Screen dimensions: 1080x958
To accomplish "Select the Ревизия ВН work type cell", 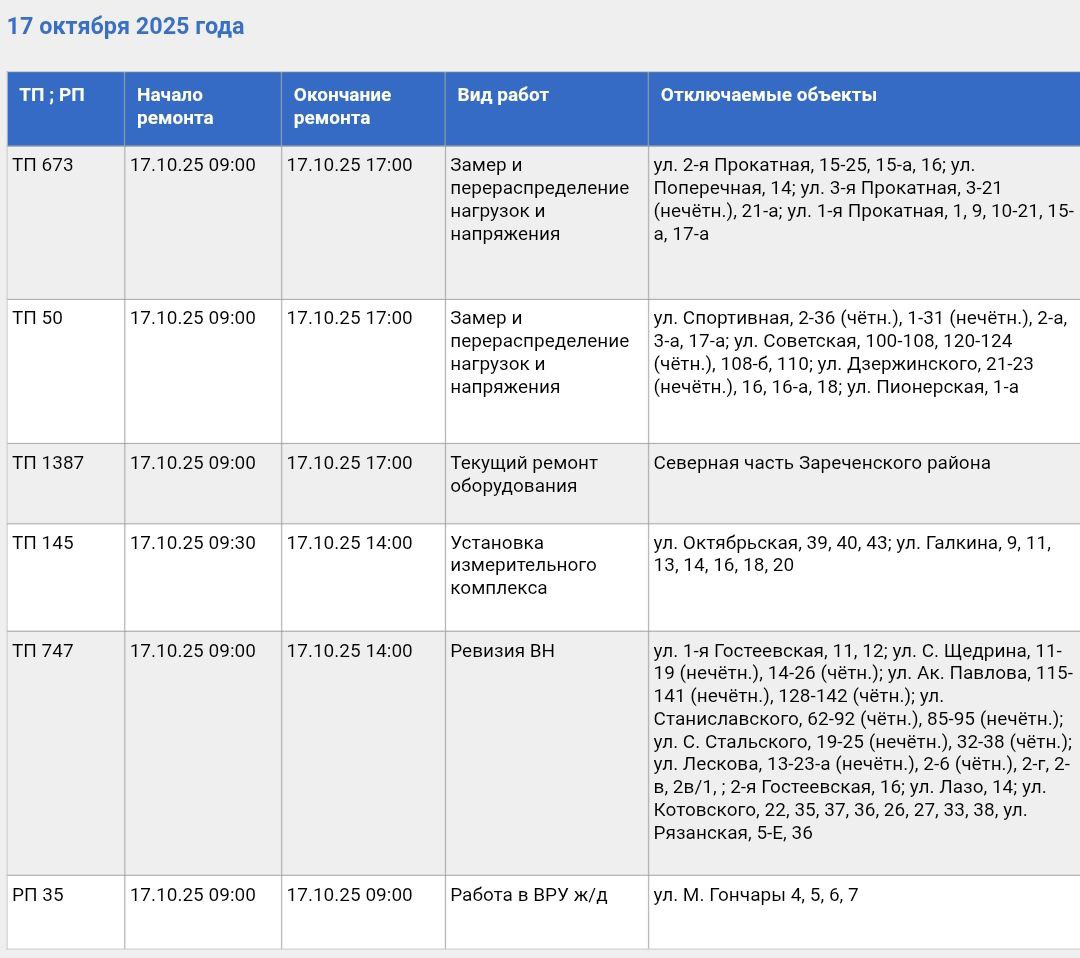I will click(x=503, y=652).
